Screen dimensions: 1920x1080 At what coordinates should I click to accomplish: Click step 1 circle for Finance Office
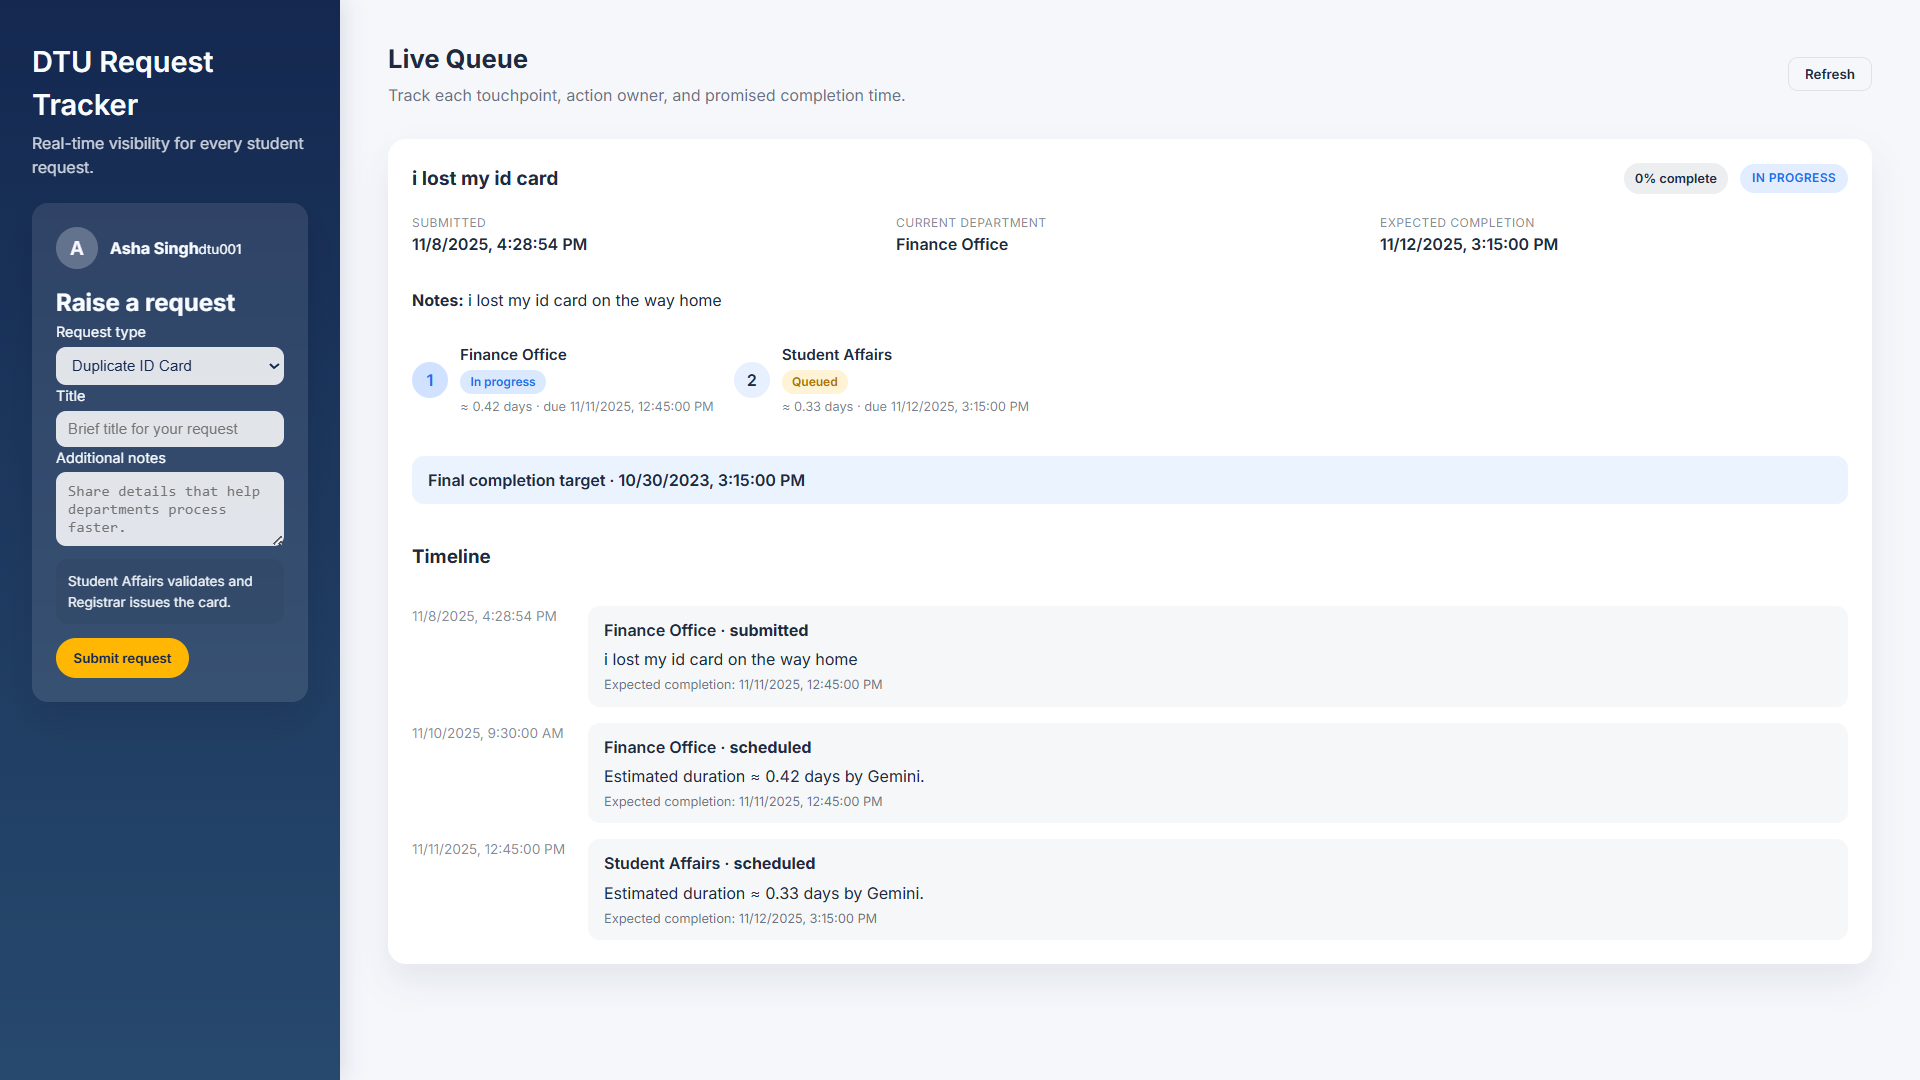tap(430, 380)
